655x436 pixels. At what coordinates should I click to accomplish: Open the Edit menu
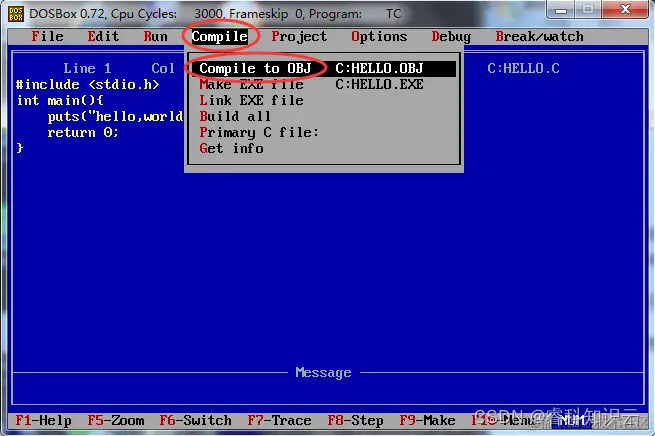[103, 36]
